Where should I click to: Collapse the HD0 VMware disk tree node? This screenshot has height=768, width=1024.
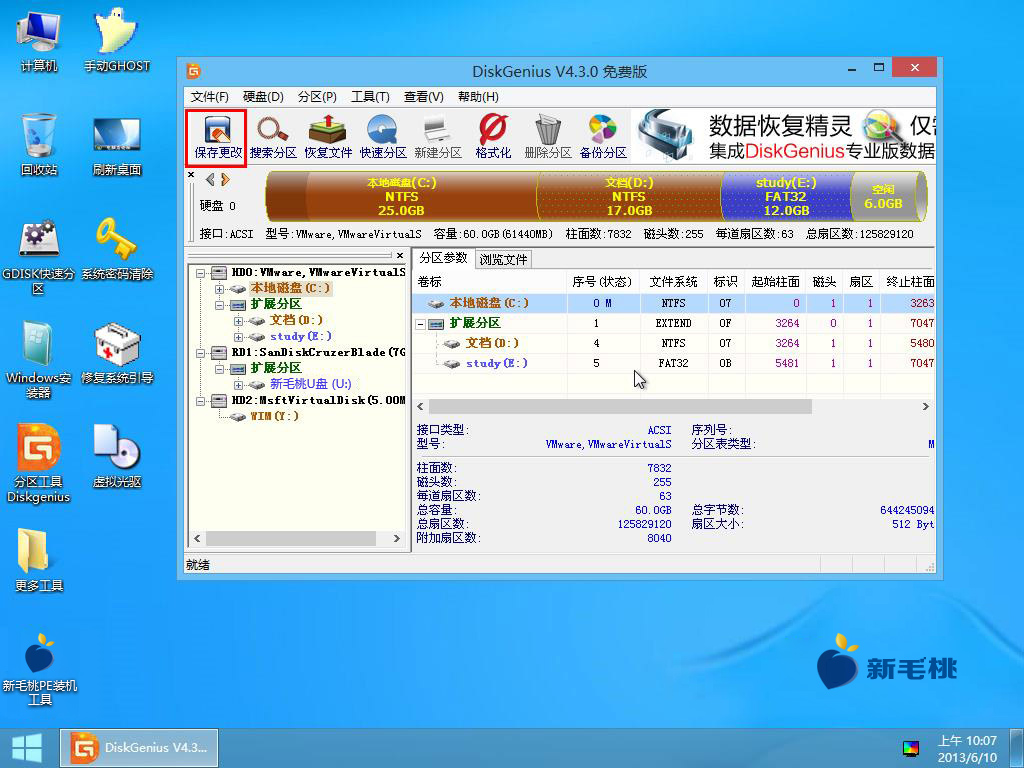pyautogui.click(x=201, y=273)
